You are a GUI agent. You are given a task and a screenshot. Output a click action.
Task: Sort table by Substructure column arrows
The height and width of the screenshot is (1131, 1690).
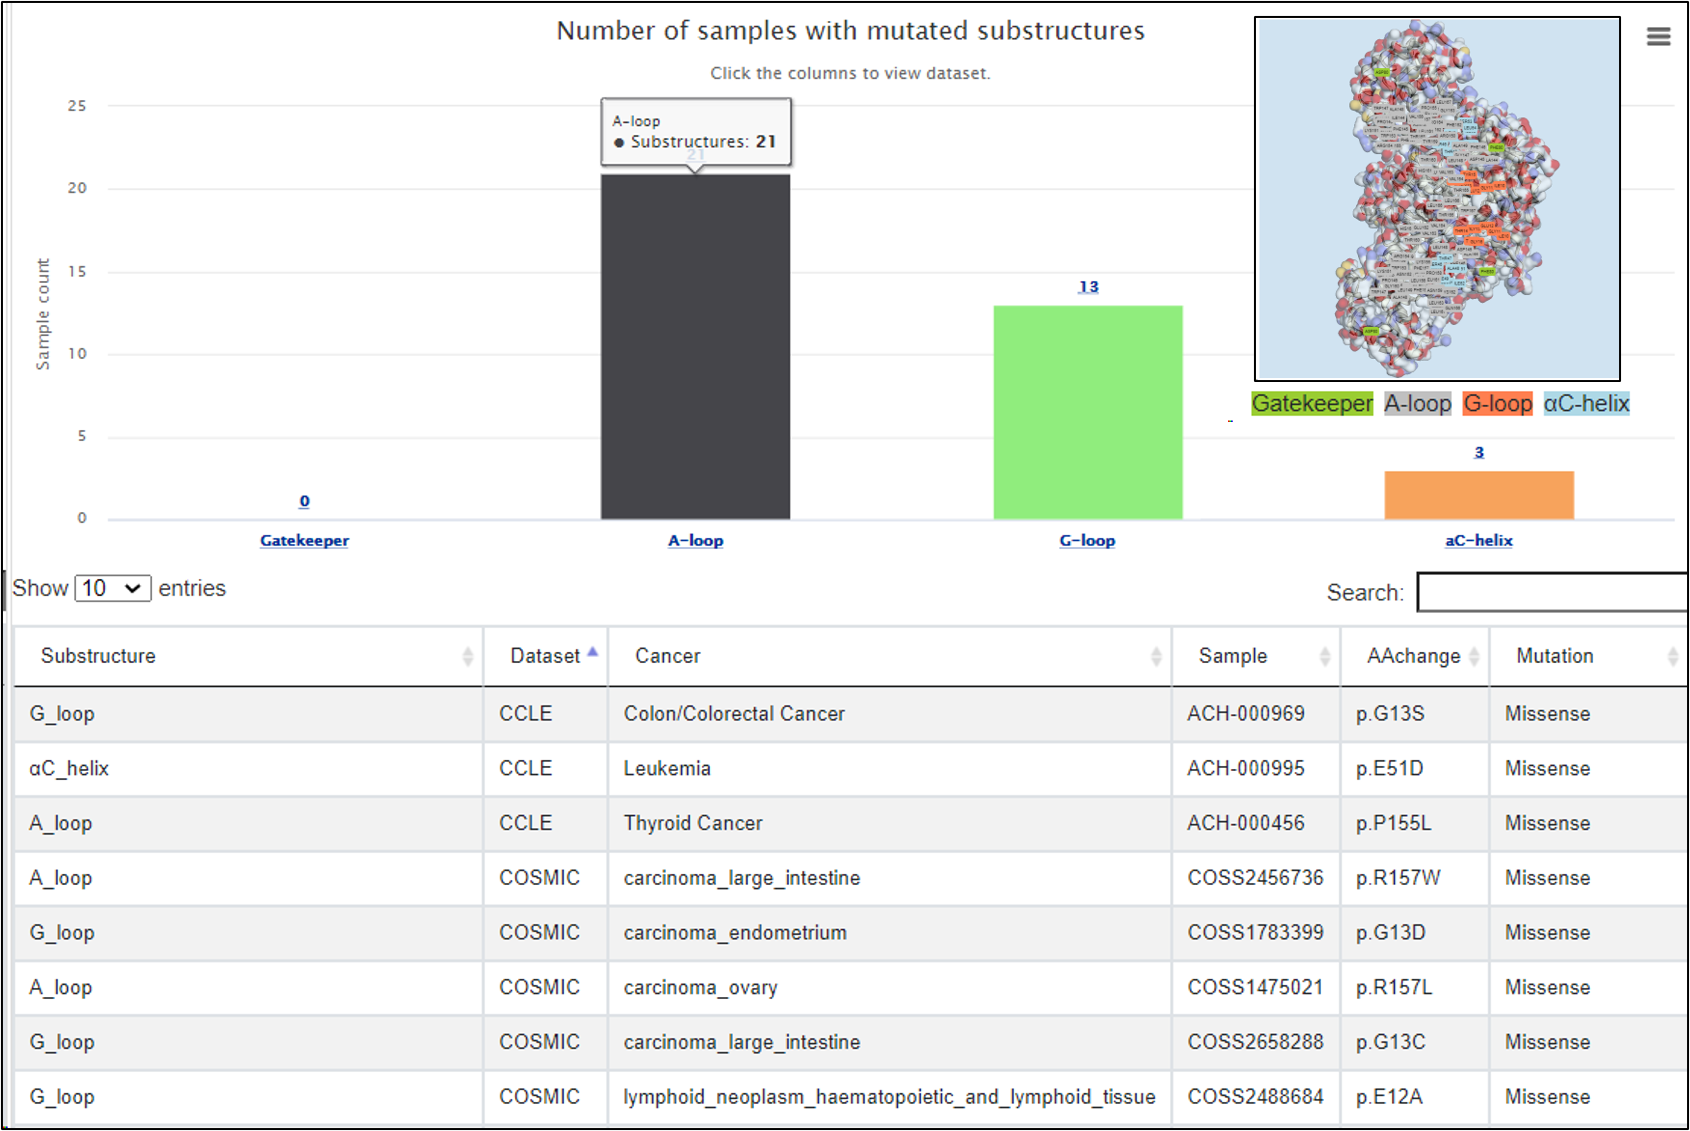coord(467,657)
